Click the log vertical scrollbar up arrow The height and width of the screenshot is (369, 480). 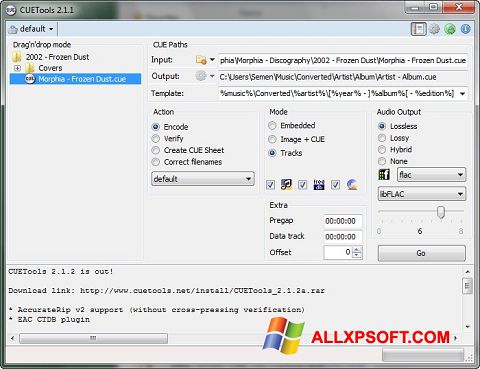(467, 272)
